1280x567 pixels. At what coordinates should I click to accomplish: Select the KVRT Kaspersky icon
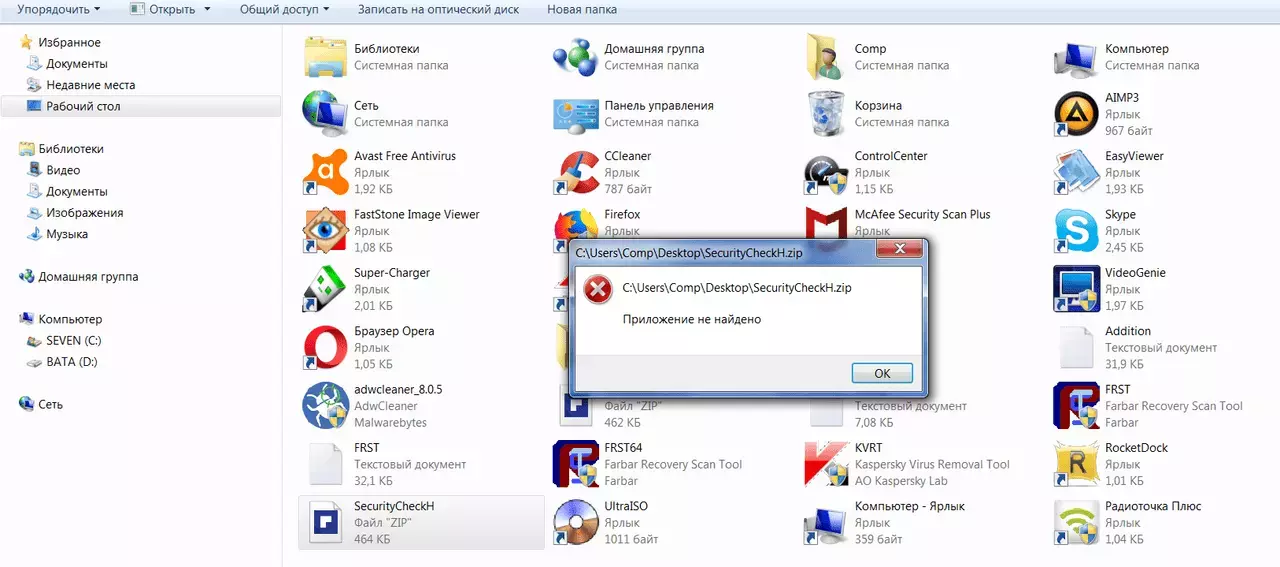[x=826, y=464]
